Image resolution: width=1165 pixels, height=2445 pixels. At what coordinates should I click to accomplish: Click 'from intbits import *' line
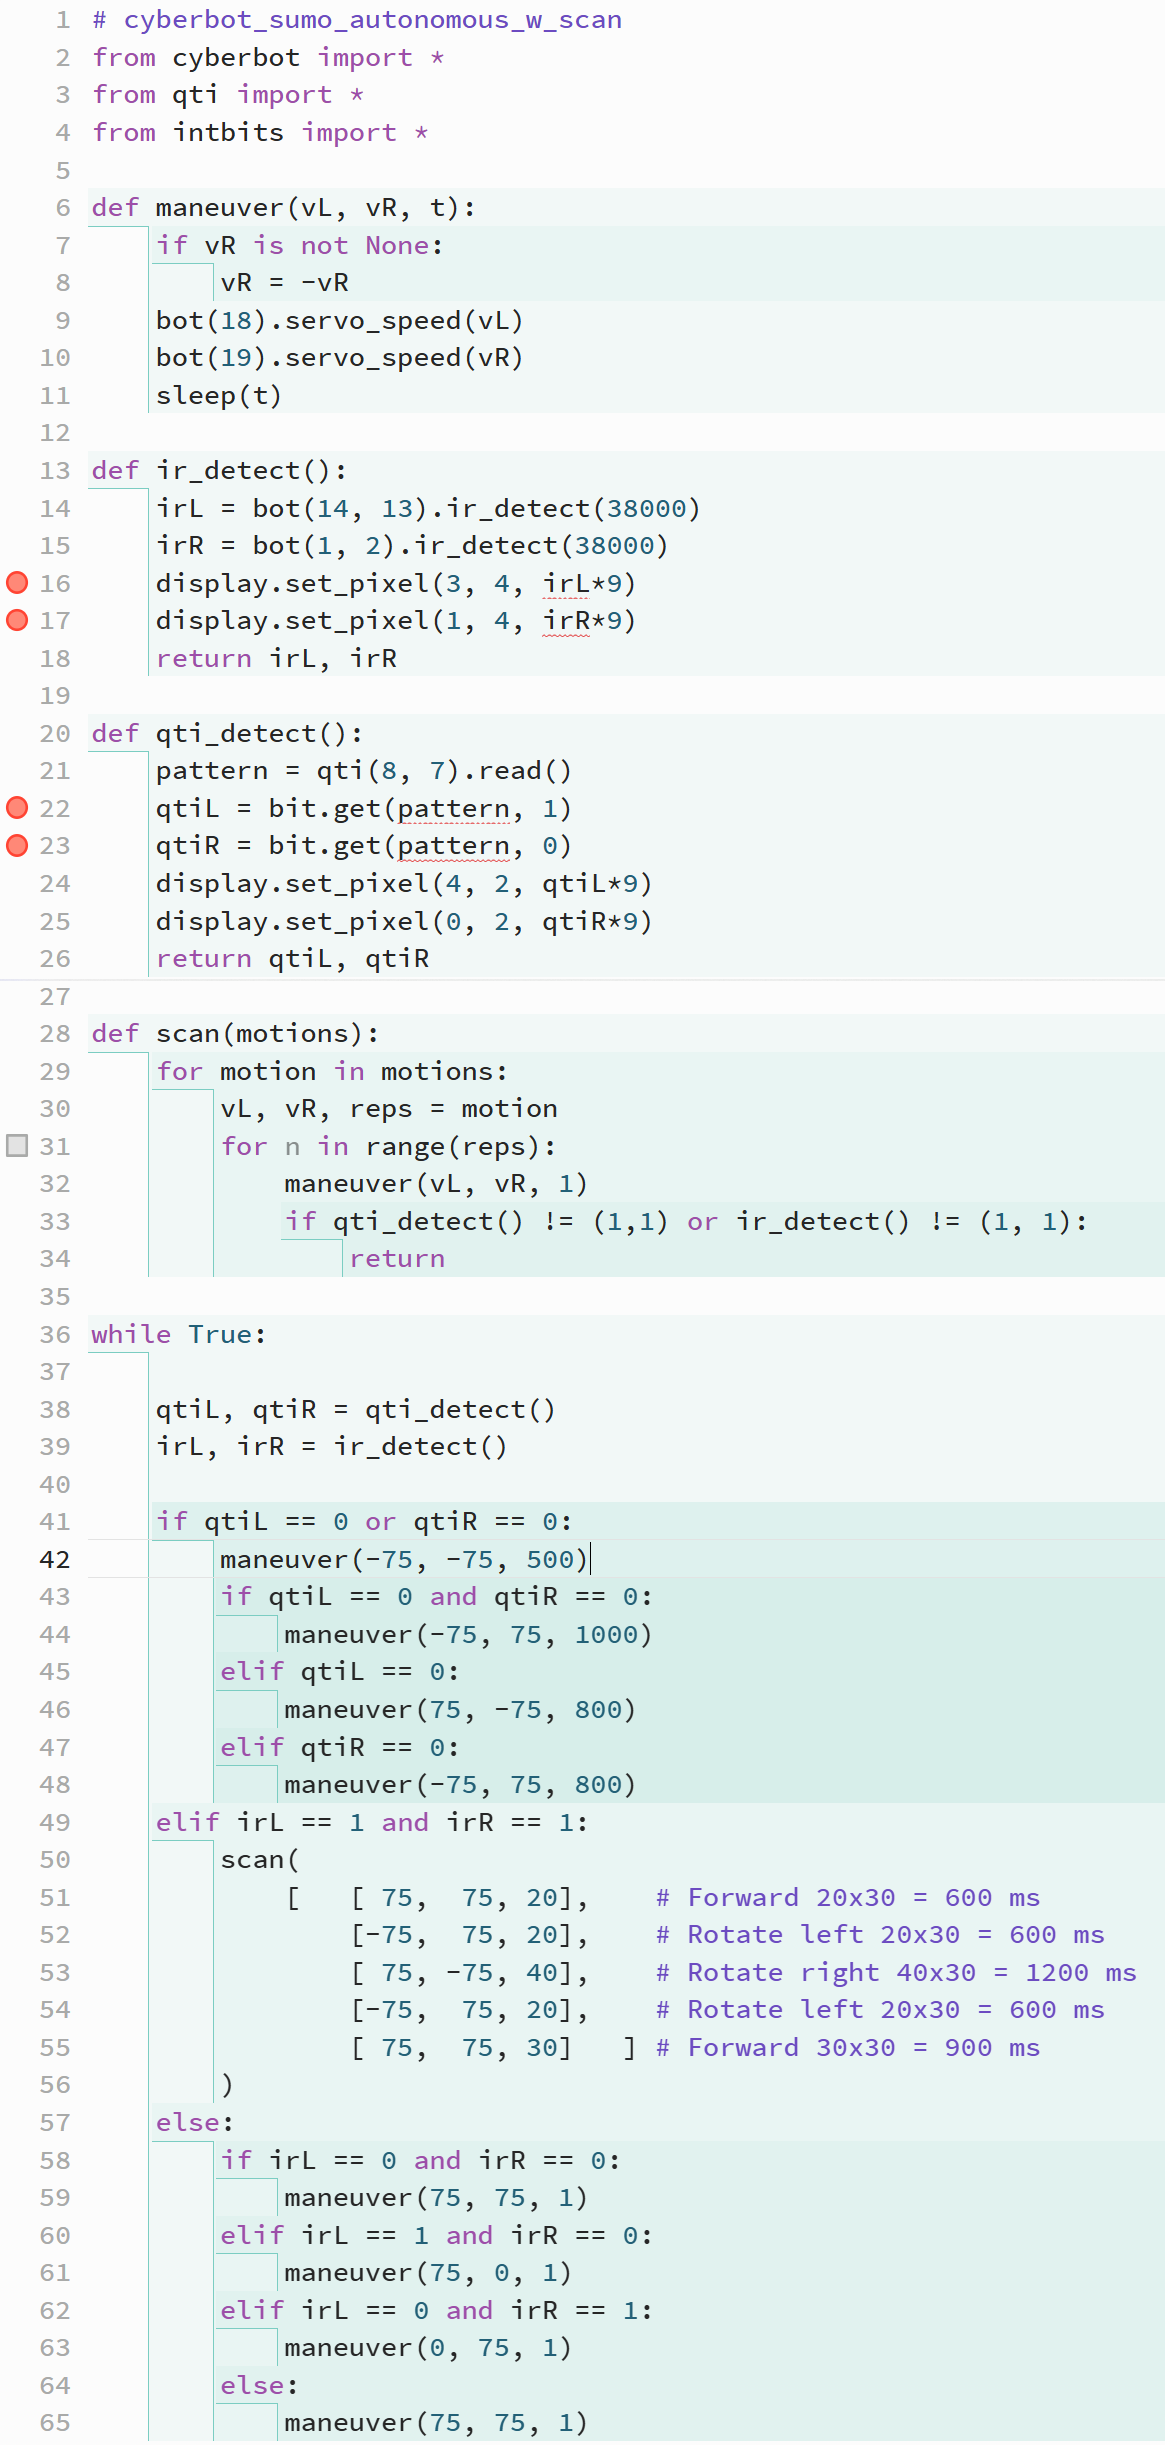pos(260,133)
